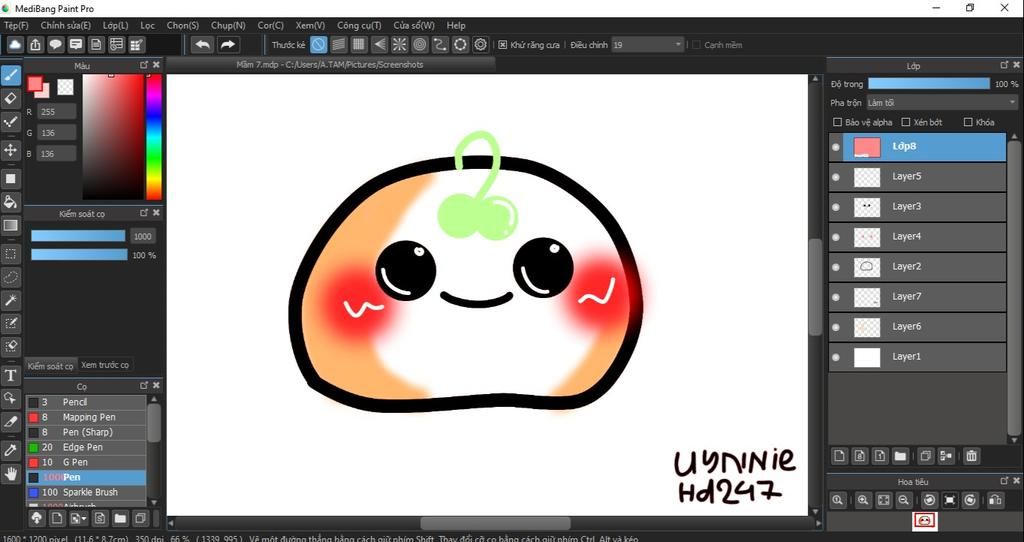Screen dimensions: 1024x542
Task: Zoom in using navigator magnifier plus
Action: coord(863,500)
